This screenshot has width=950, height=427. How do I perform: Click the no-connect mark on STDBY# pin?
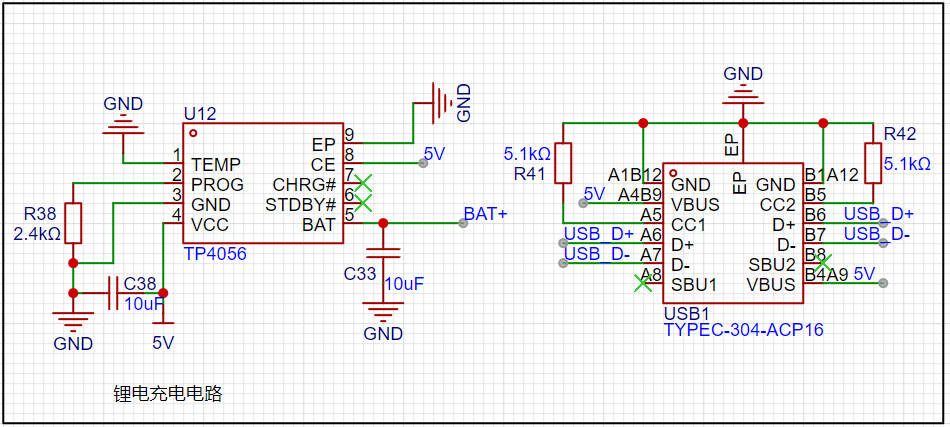(x=362, y=203)
